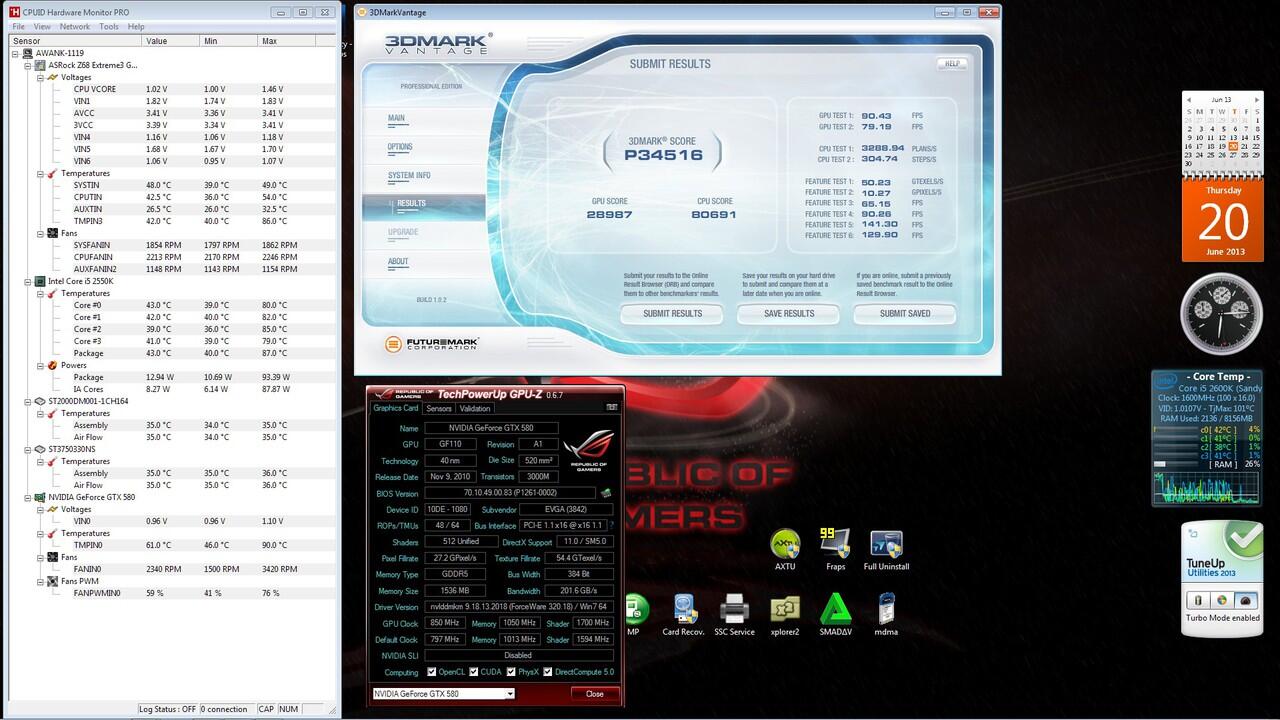The height and width of the screenshot is (720, 1280).
Task: Open the File menu in Hardware Monitor
Action: (19, 27)
